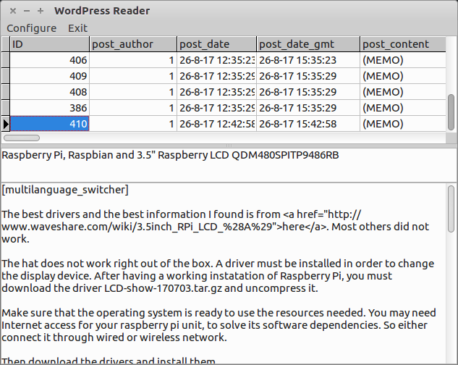Select the ID cell 386
Screen dimensions: 458x365
coord(49,108)
